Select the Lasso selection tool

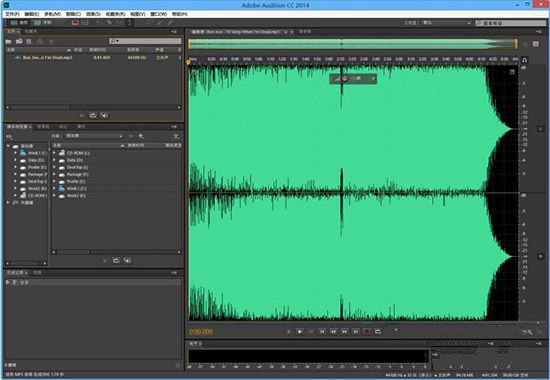150,22
